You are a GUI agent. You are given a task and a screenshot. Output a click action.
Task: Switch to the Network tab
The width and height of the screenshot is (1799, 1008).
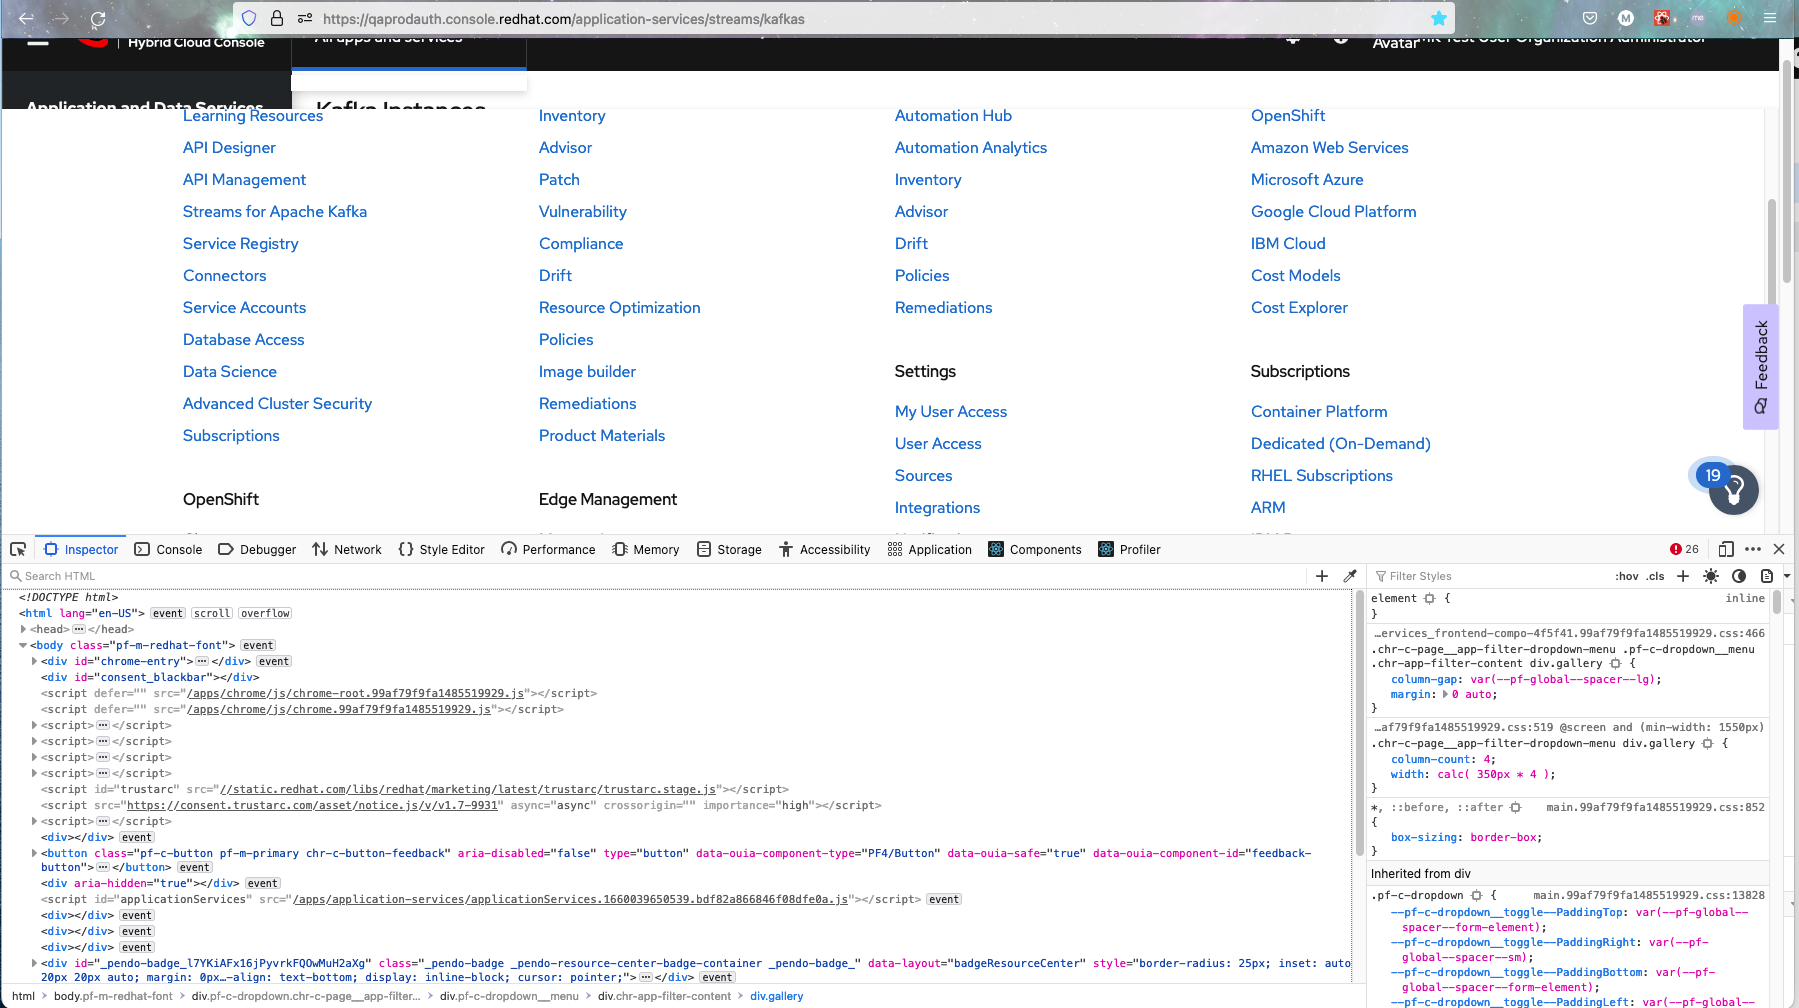pos(347,549)
